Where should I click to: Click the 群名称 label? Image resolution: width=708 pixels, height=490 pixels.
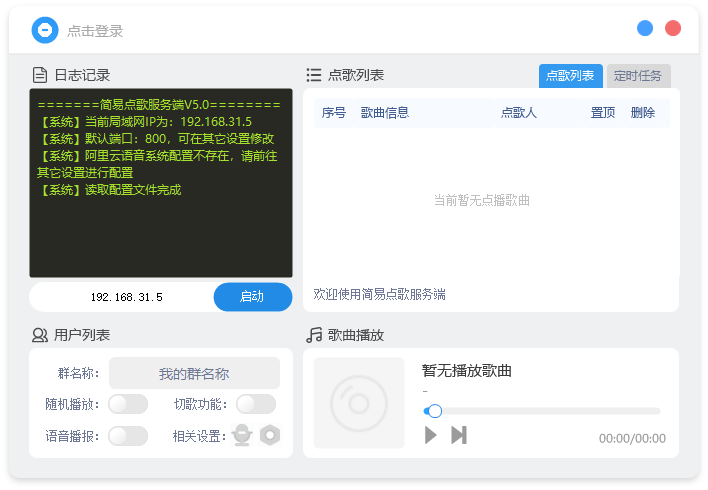tap(78, 373)
